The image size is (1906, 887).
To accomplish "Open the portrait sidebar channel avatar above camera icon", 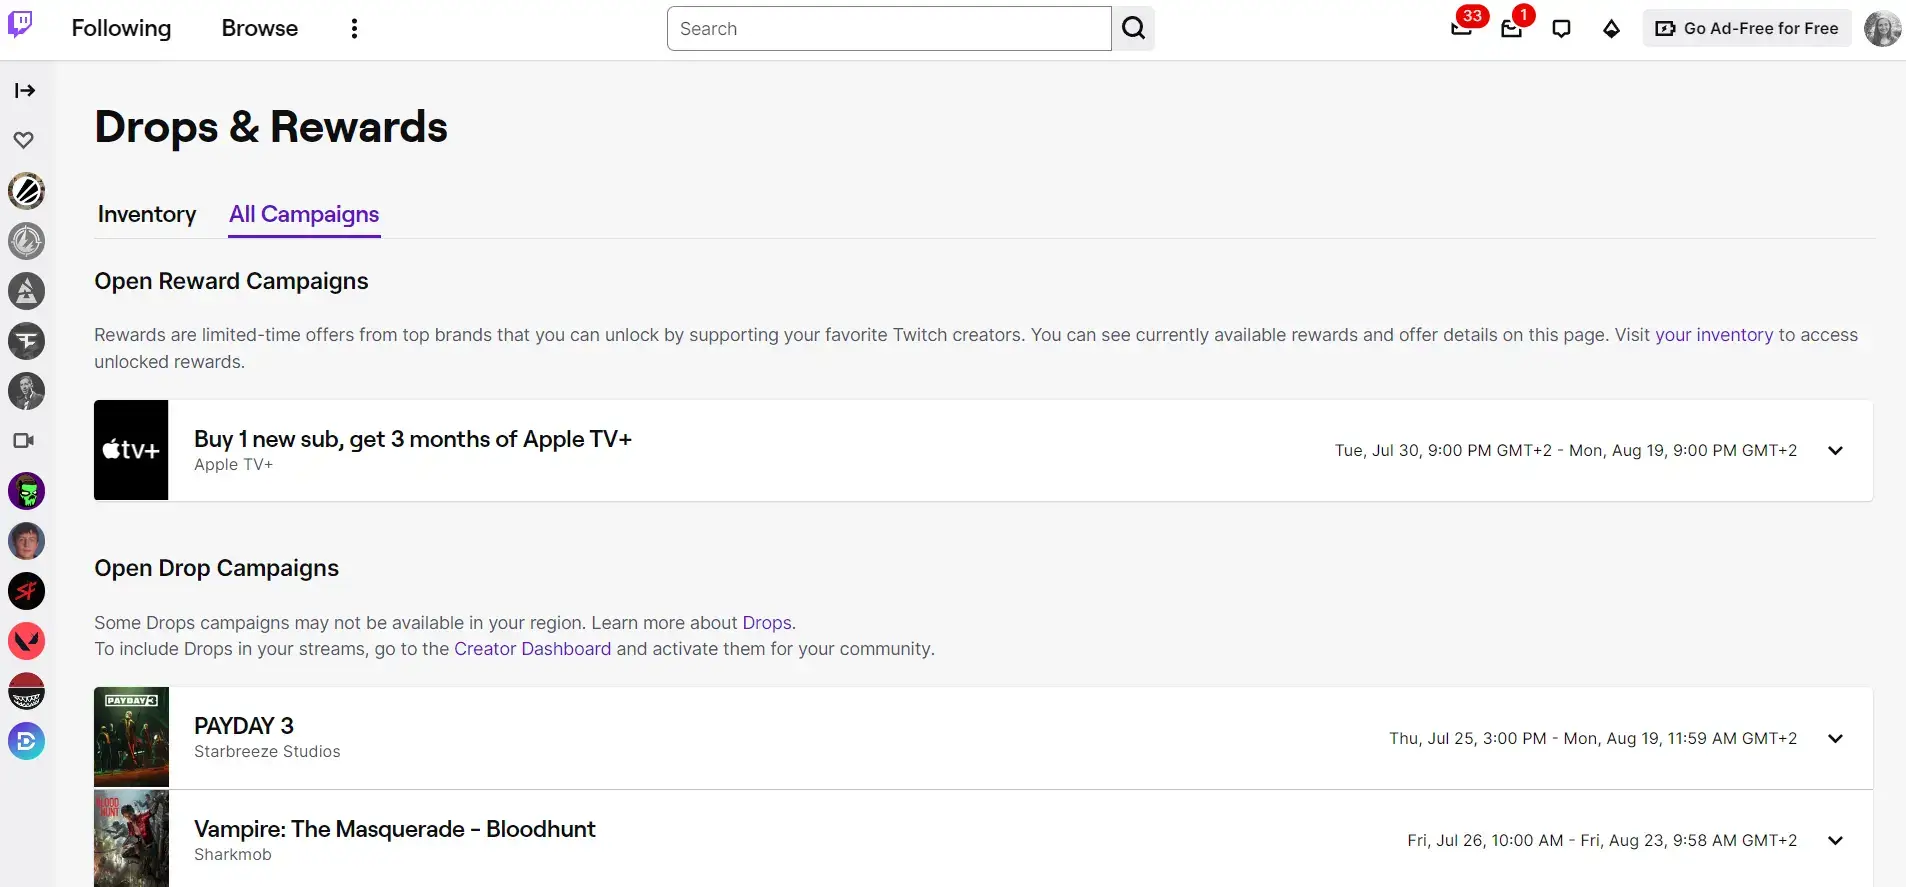I will click(x=27, y=391).
